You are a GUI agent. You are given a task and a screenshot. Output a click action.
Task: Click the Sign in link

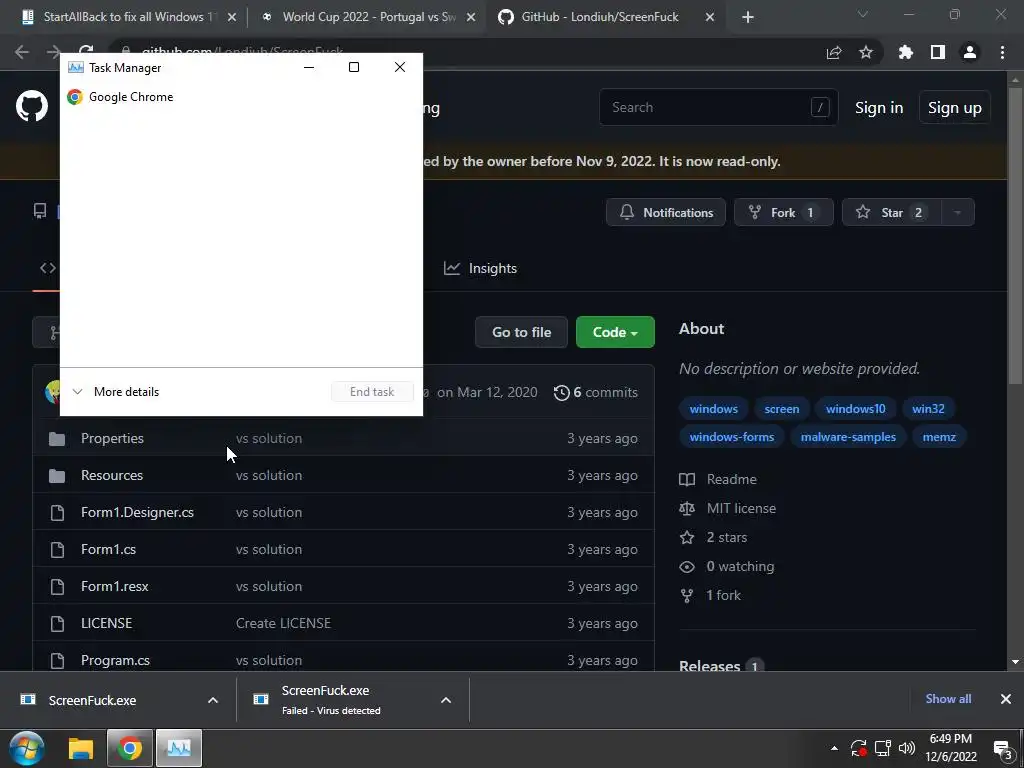coord(879,108)
